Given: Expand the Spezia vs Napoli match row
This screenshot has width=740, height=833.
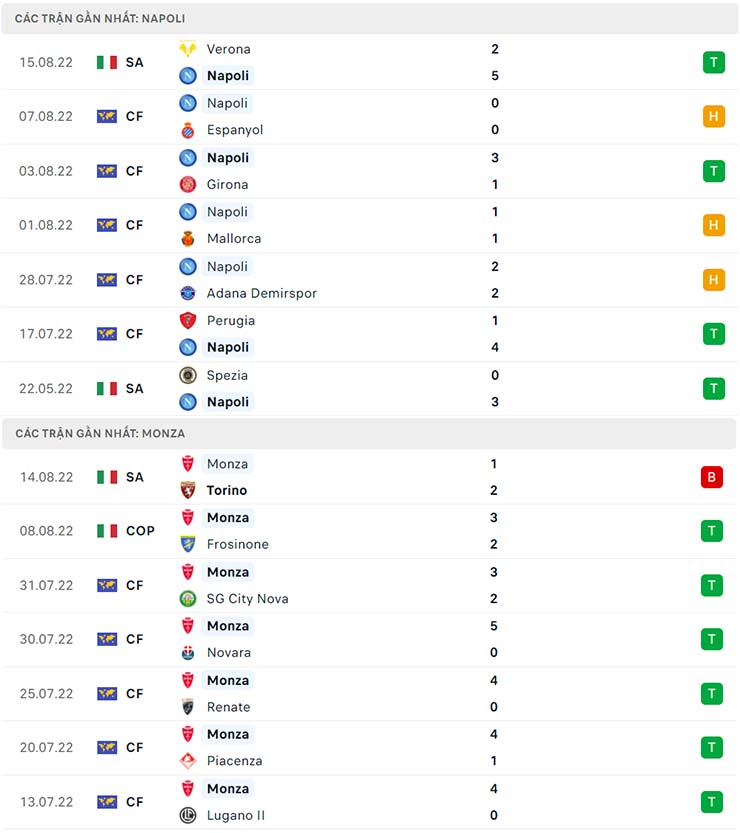Looking at the screenshot, I should point(370,388).
